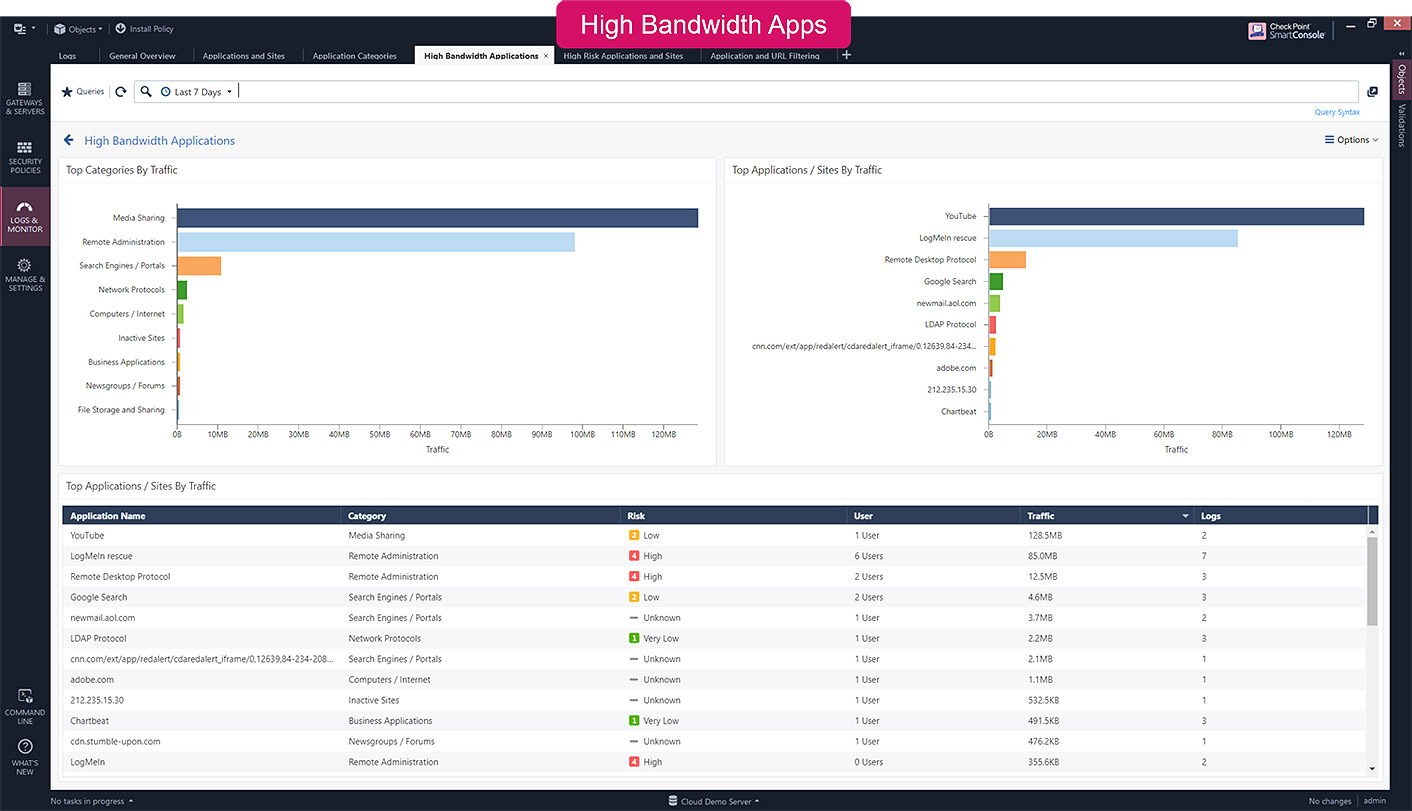Click the Search Engines / Portals bar
1412x811 pixels.
[199, 266]
